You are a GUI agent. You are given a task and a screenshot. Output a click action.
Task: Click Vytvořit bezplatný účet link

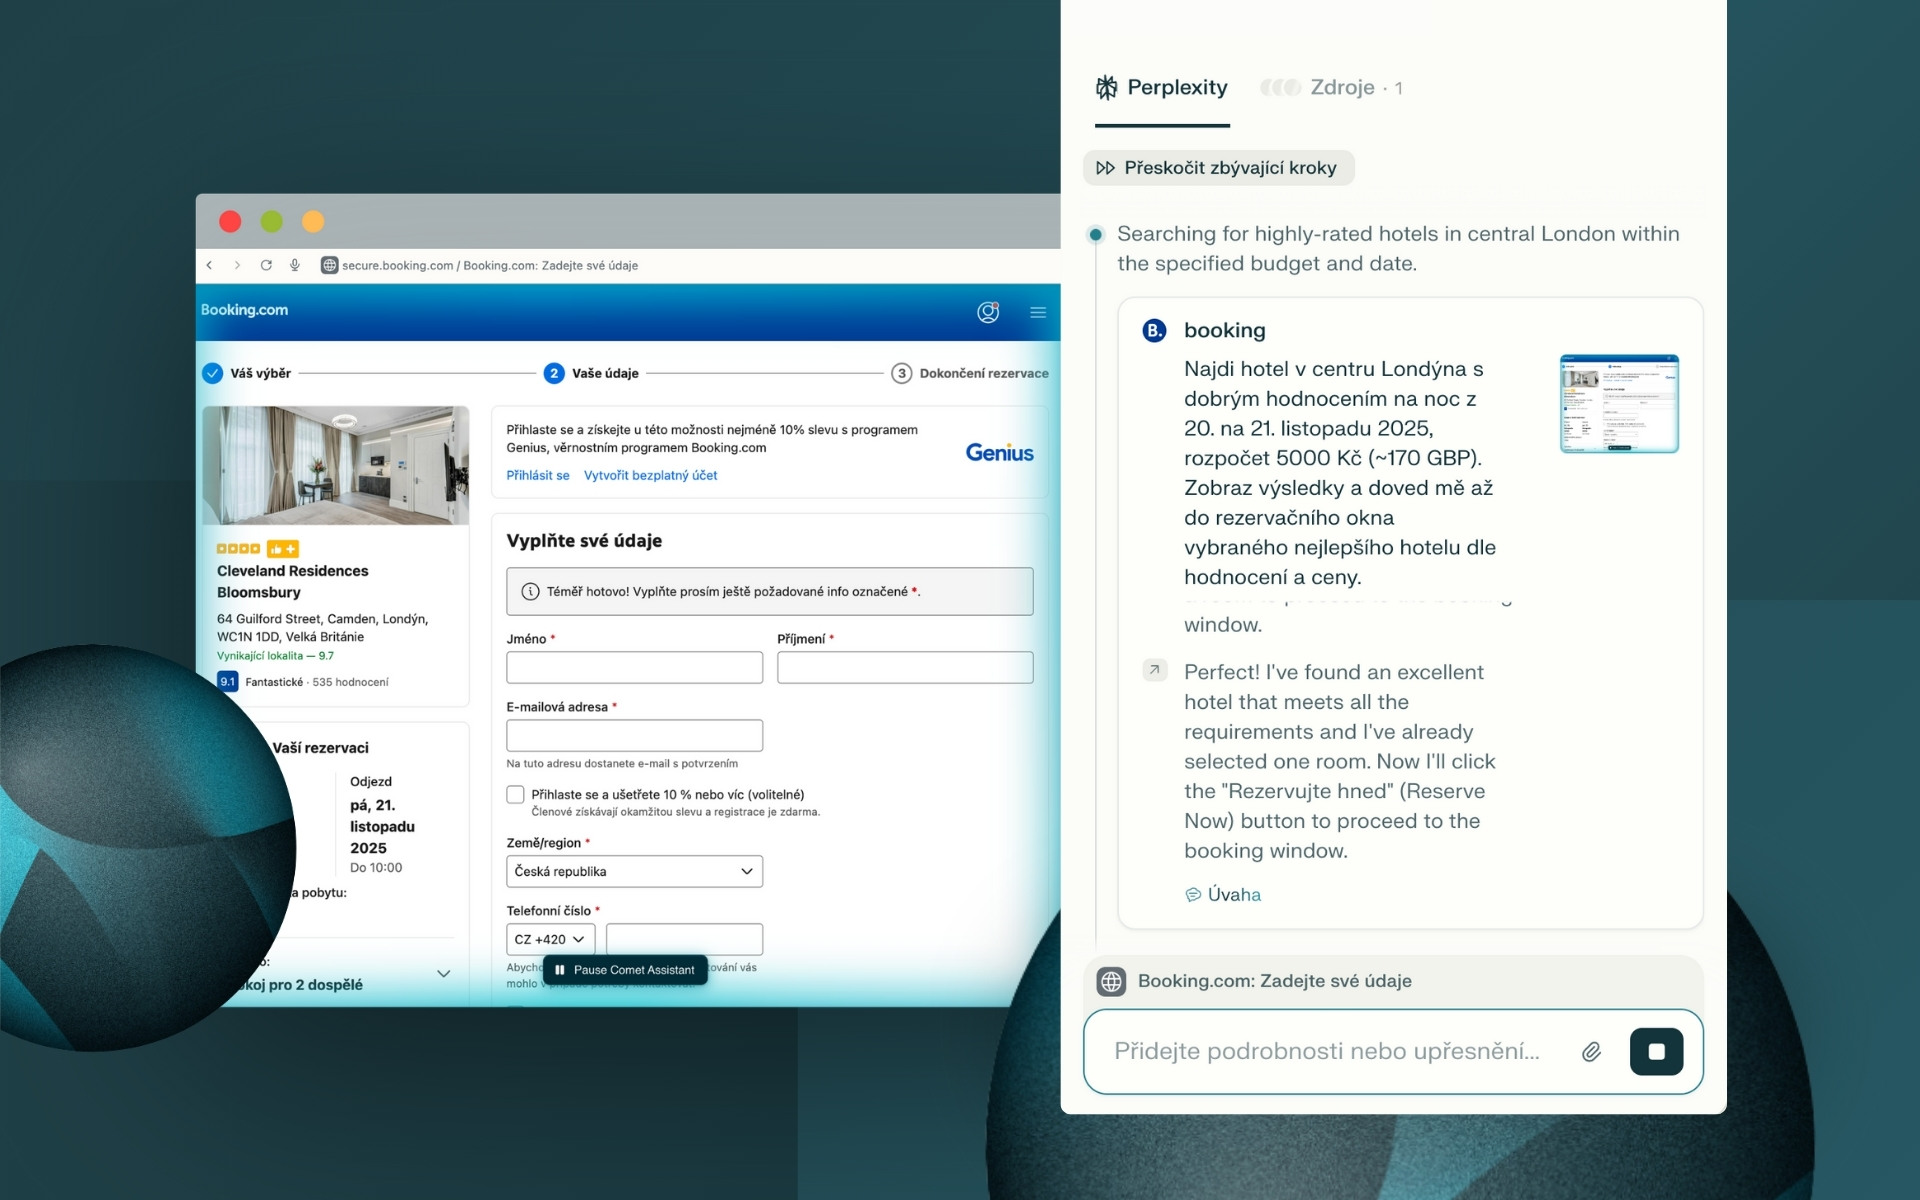[x=650, y=476]
